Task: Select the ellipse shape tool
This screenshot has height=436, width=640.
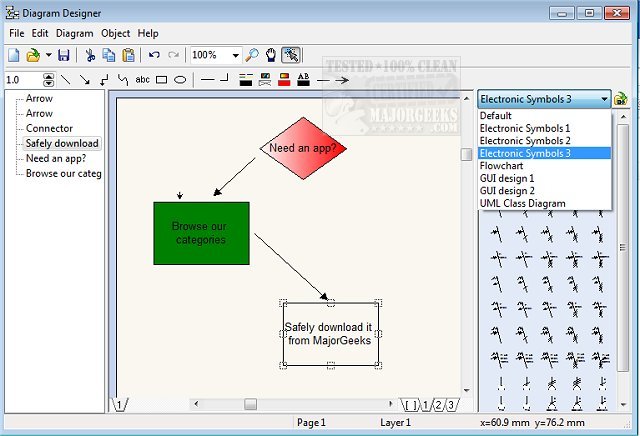Action: (180, 80)
